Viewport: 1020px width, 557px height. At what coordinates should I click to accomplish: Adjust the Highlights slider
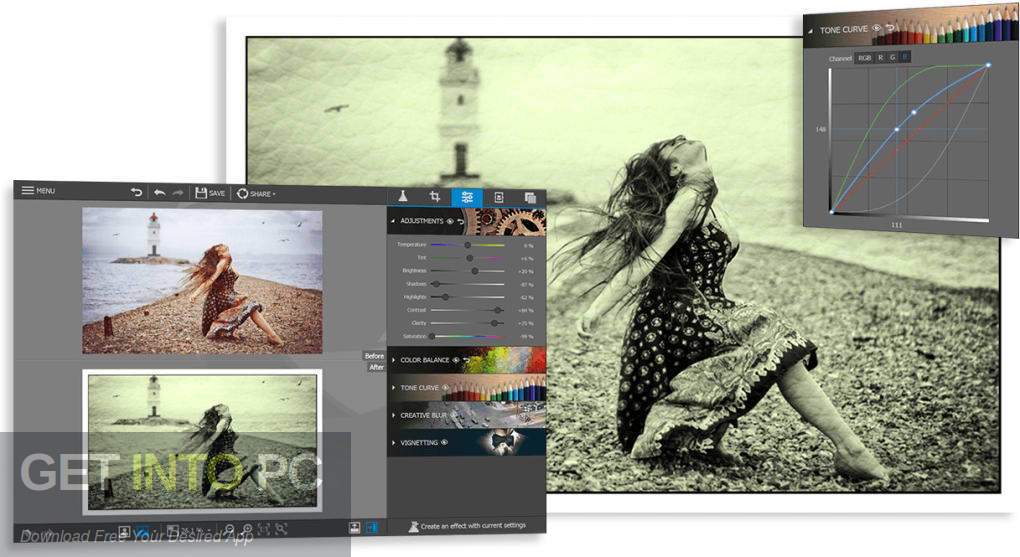(x=468, y=297)
